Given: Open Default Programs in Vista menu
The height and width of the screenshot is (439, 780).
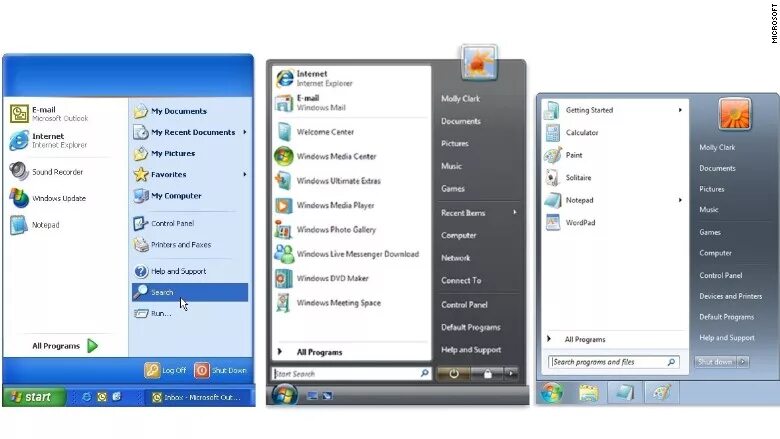Looking at the screenshot, I should [471, 327].
